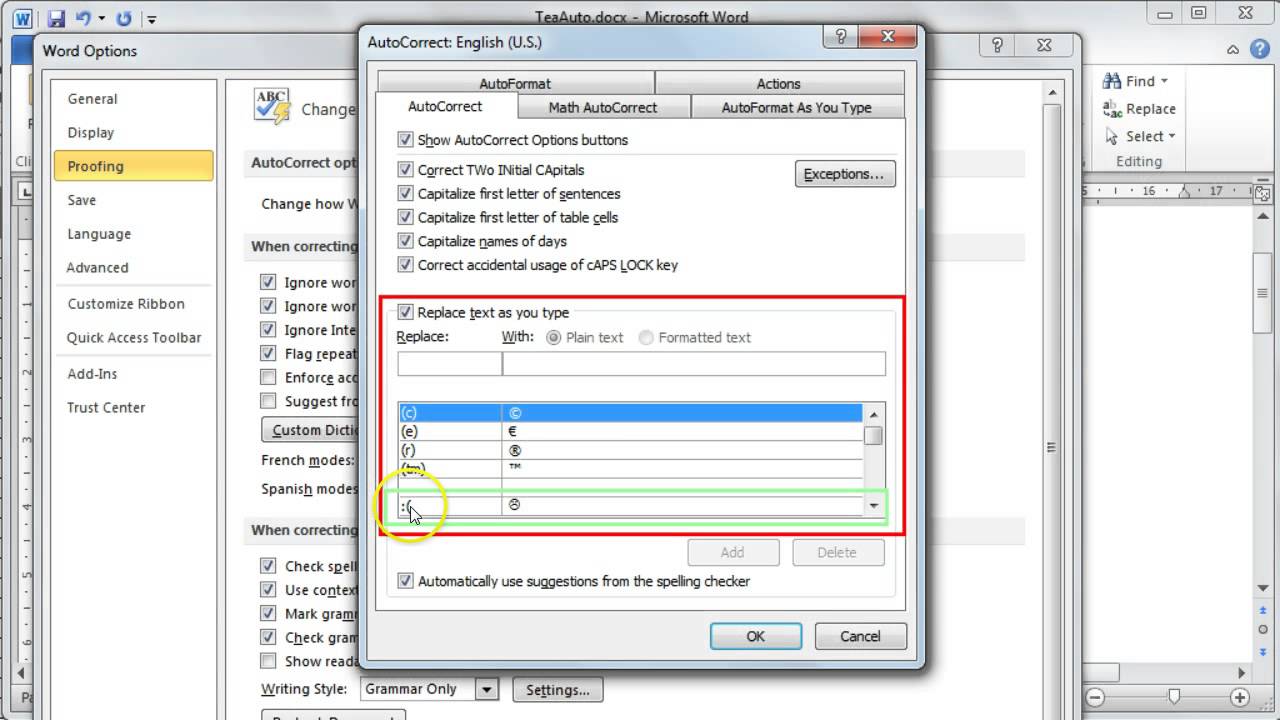Toggle Capitalize names of days checkbox
1280x720 pixels.
(x=405, y=241)
